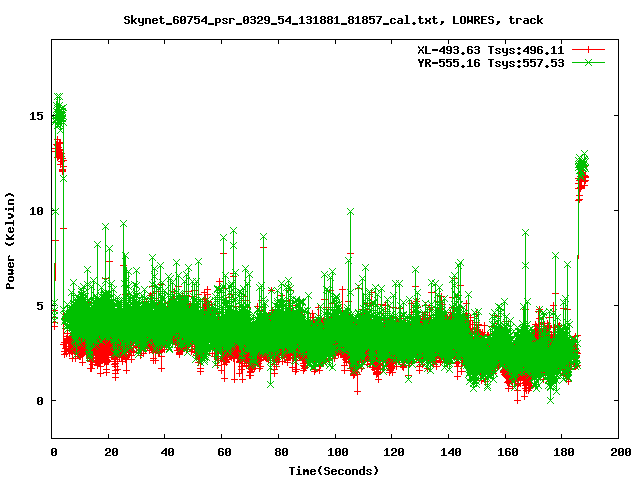Click the x-axis tick label 20
Viewport: 640px width, 480px height.
[x=111, y=452]
